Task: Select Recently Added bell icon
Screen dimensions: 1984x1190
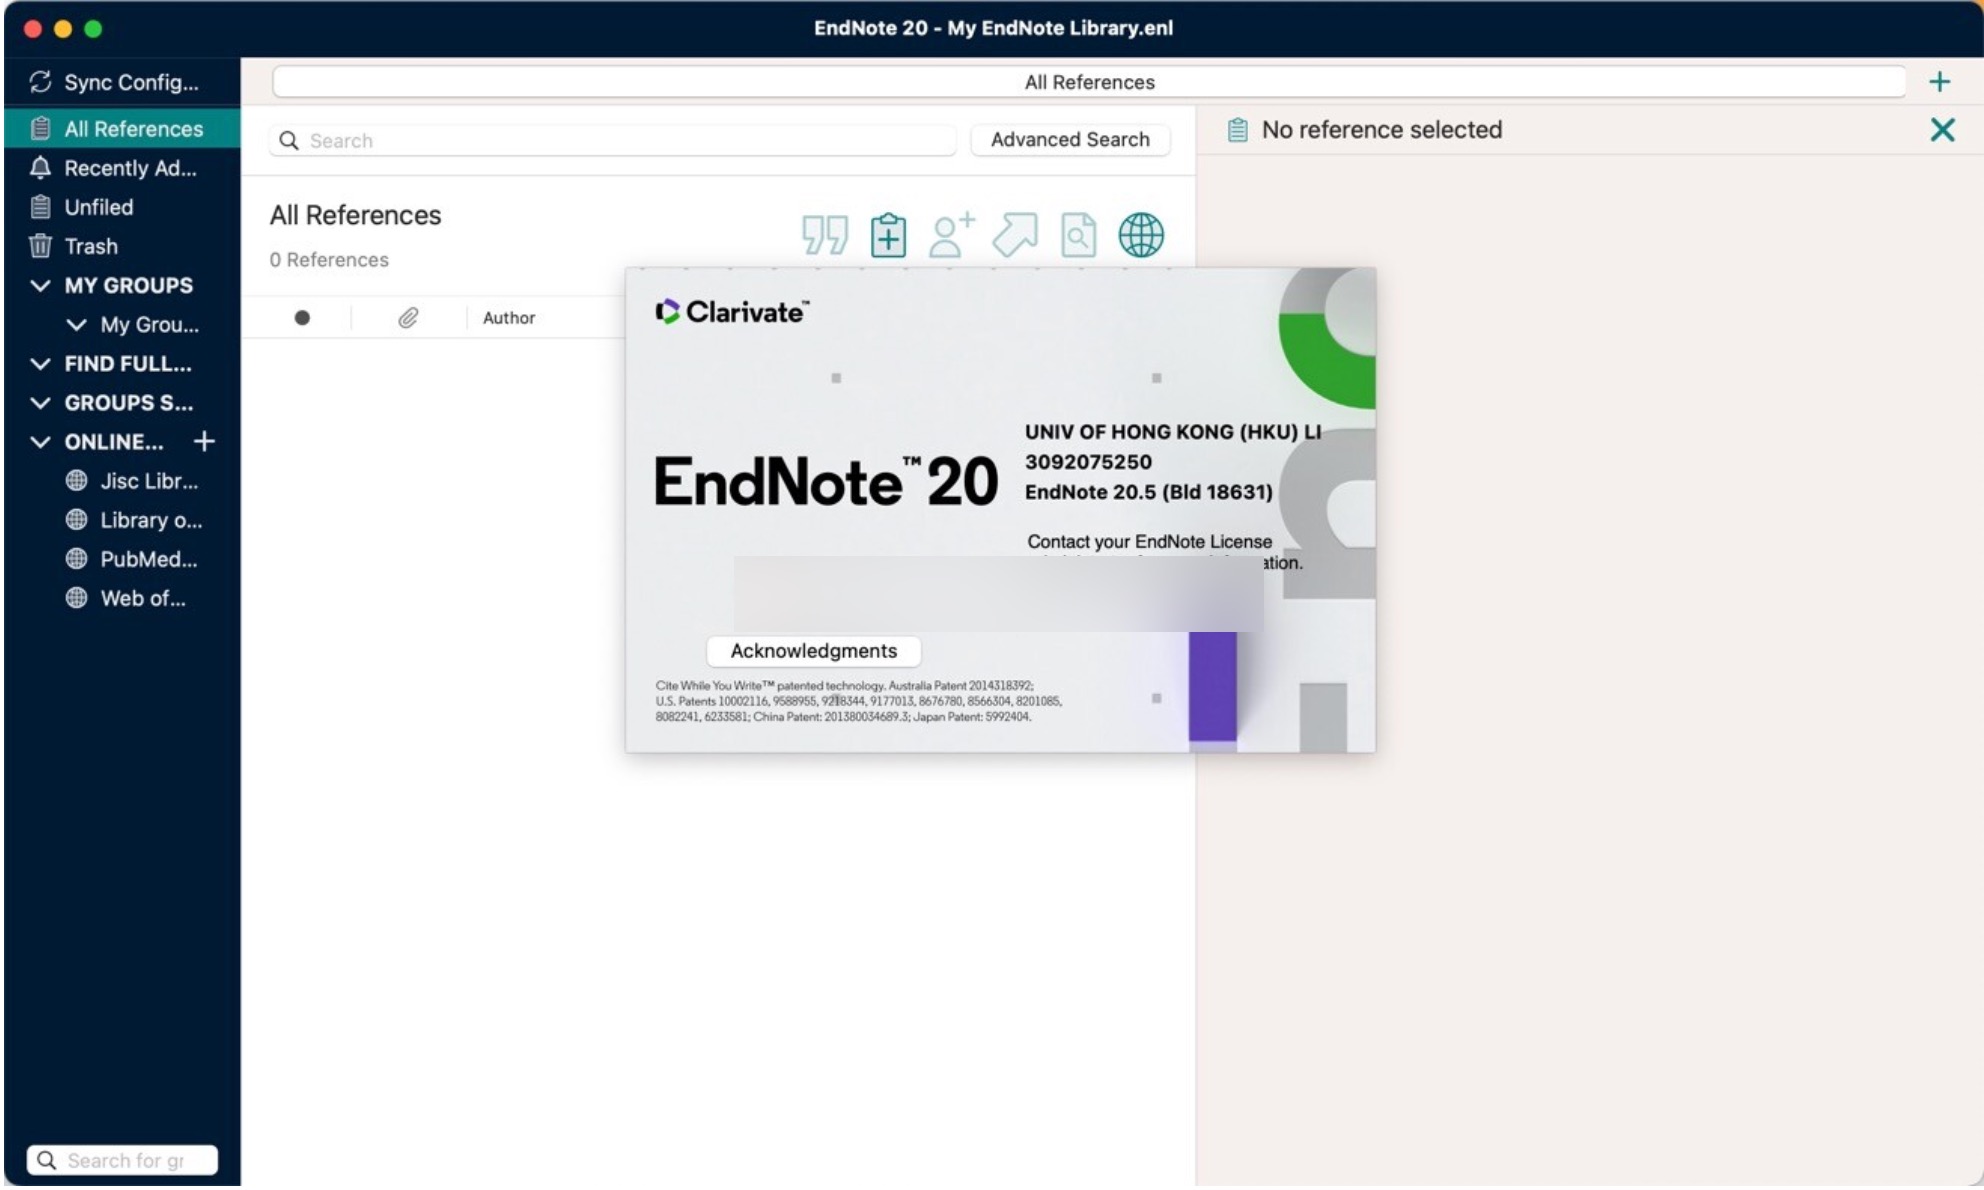Action: [x=40, y=168]
